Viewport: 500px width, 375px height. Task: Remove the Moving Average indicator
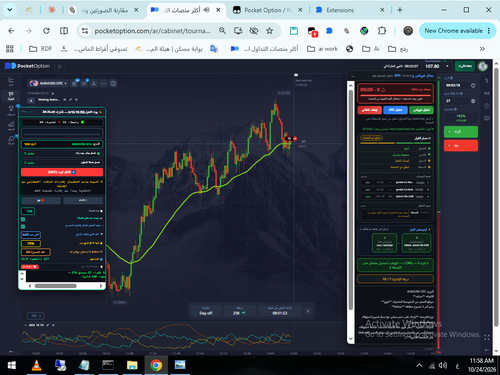pyautogui.click(x=76, y=100)
